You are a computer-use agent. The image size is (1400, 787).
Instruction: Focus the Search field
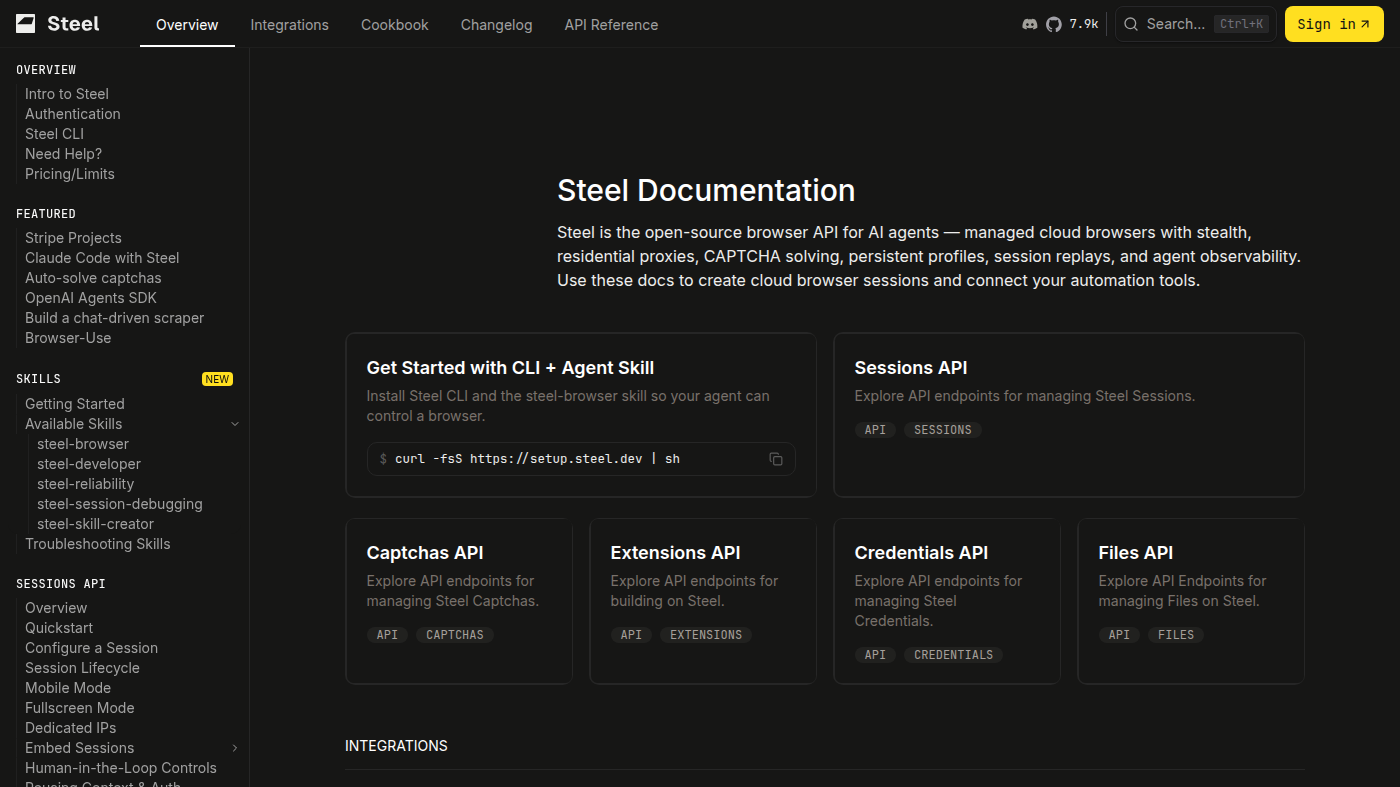(1196, 24)
